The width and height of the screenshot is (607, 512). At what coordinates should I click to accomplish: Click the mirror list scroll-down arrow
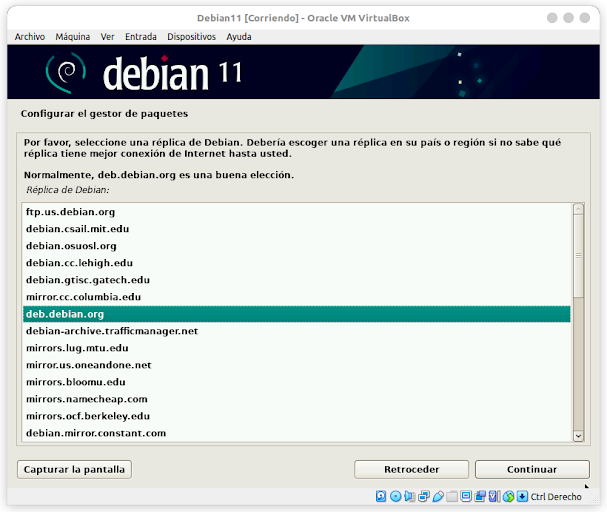pyautogui.click(x=578, y=436)
